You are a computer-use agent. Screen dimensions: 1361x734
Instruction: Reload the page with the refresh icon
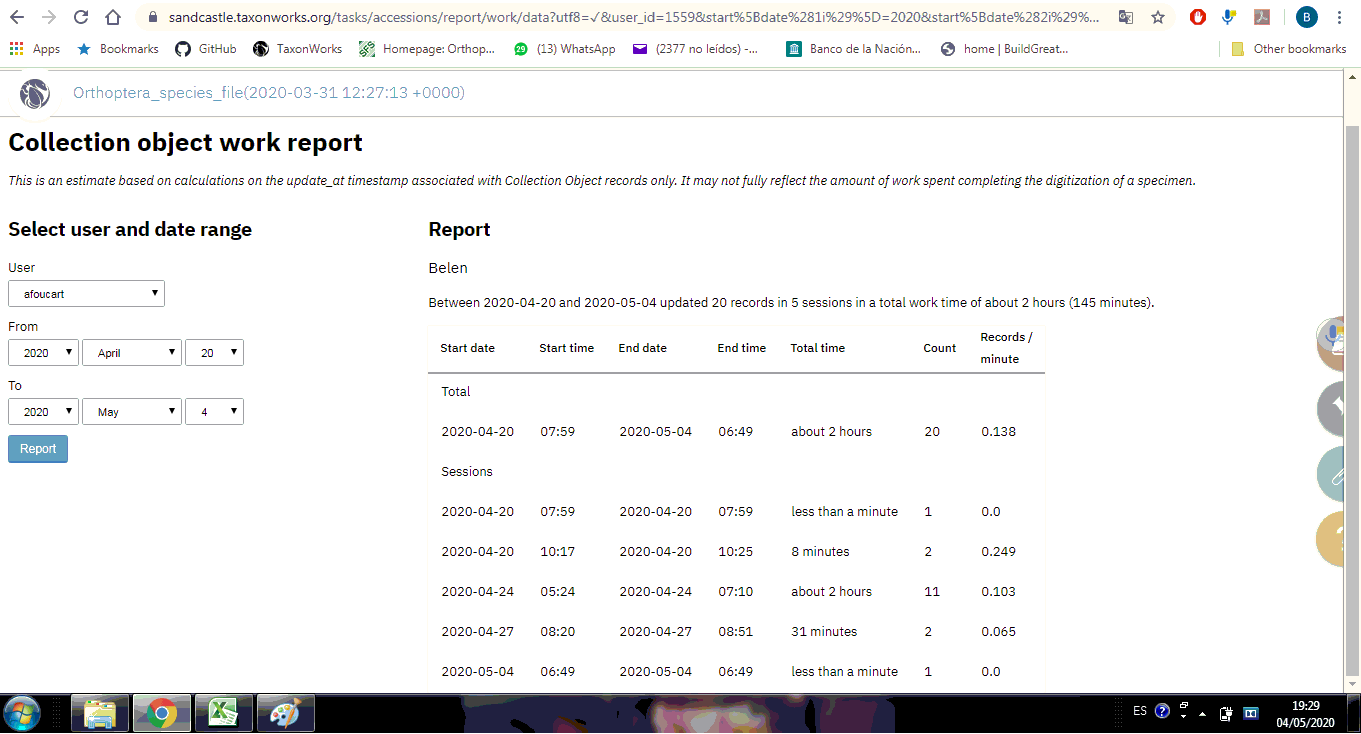(79, 17)
